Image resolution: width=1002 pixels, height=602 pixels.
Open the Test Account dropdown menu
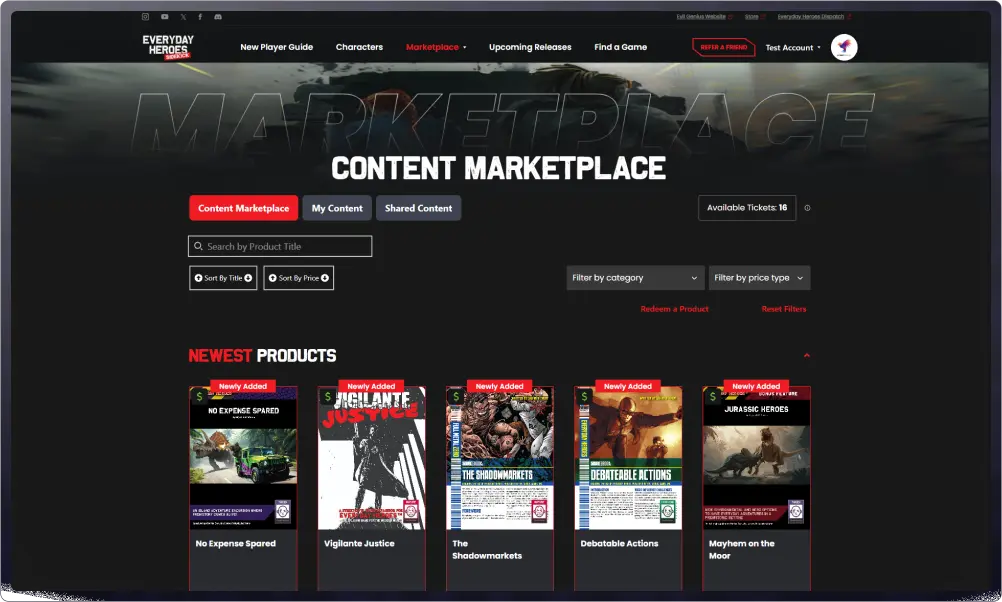793,47
